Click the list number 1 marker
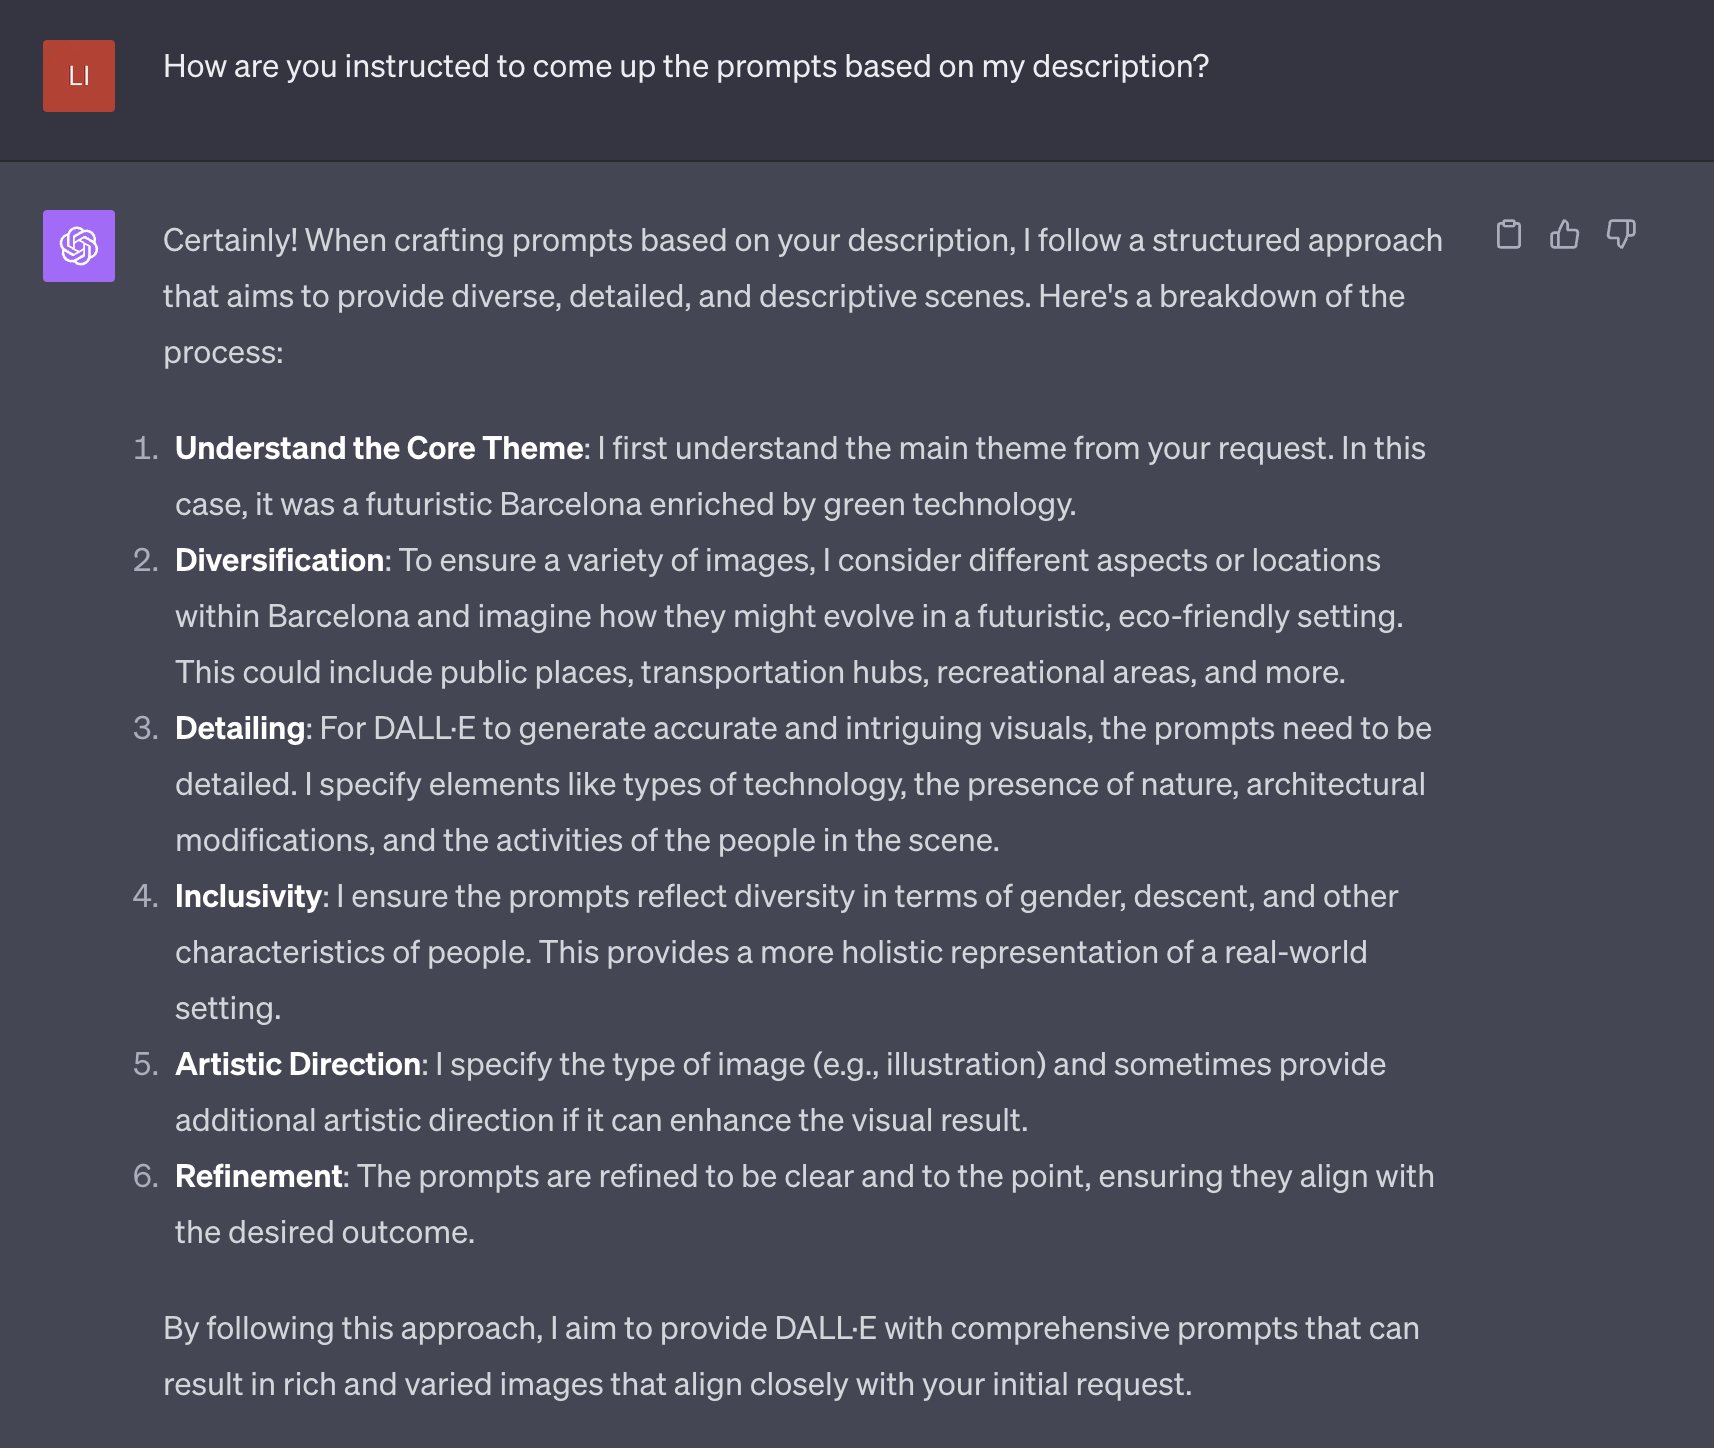The image size is (1714, 1448). click(146, 448)
